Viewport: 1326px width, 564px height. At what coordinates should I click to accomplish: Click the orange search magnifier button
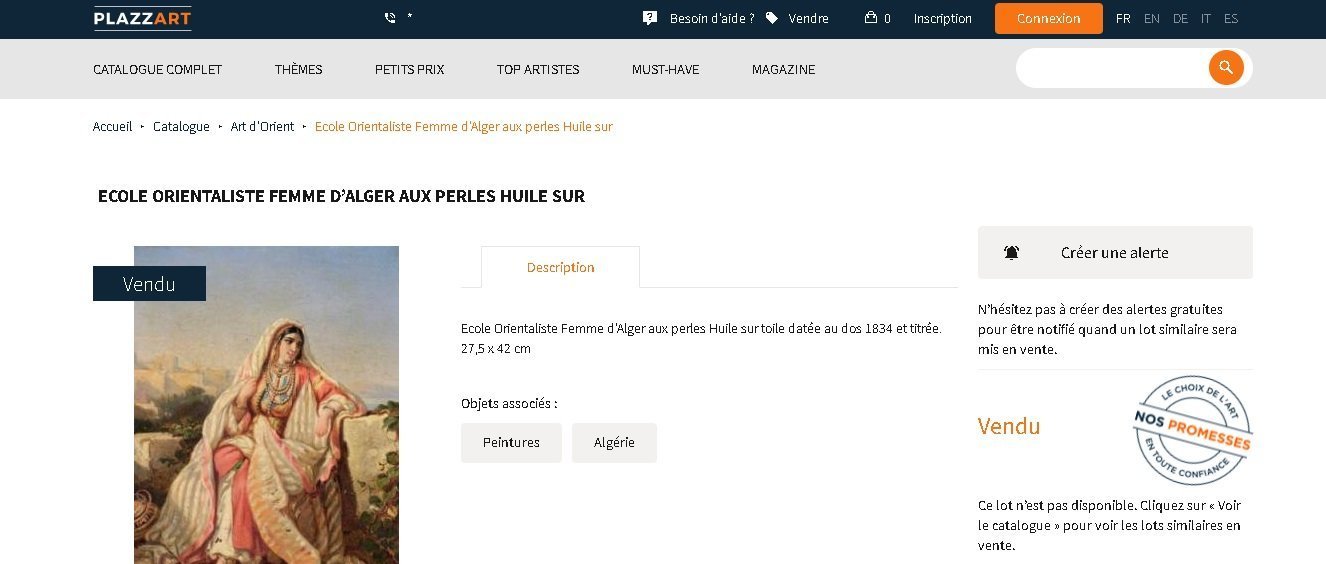point(1226,68)
